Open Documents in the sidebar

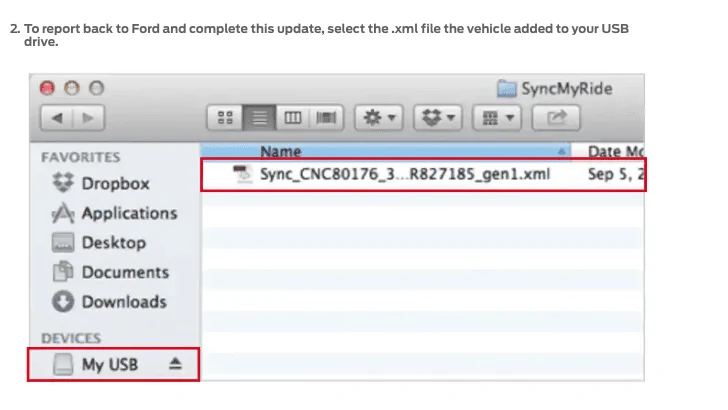pos(110,272)
